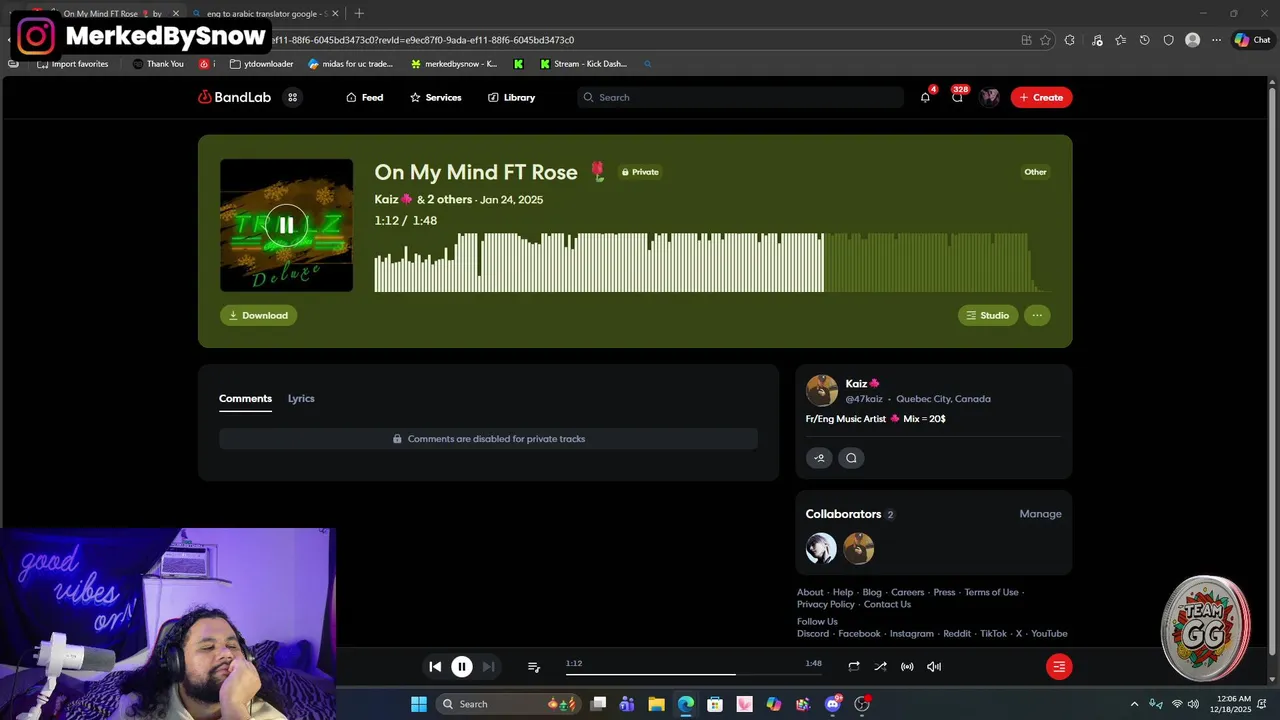The image size is (1280, 720).
Task: Open the Edge Copilot Chat button
Action: (x=1252, y=40)
